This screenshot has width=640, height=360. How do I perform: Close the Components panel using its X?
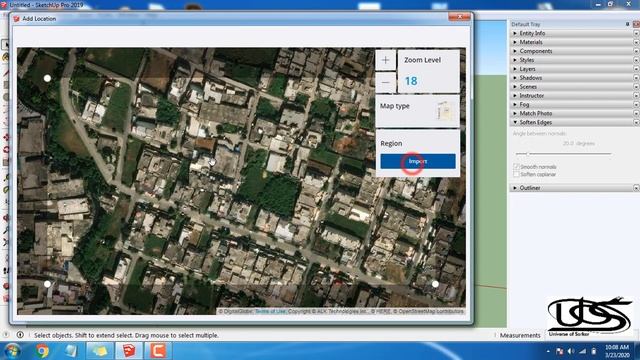[x=636, y=51]
